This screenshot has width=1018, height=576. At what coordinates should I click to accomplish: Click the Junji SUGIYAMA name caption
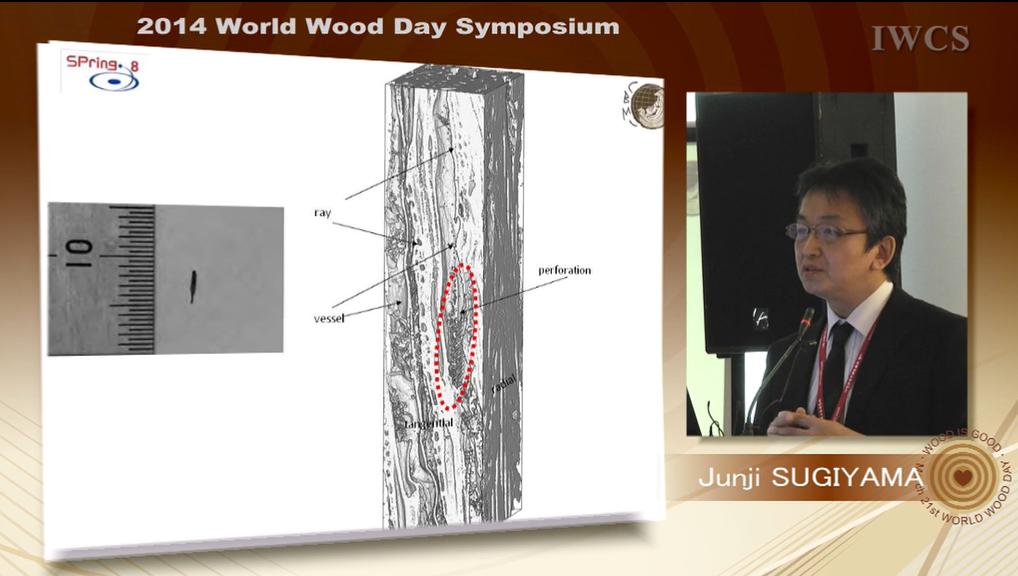coord(808,479)
